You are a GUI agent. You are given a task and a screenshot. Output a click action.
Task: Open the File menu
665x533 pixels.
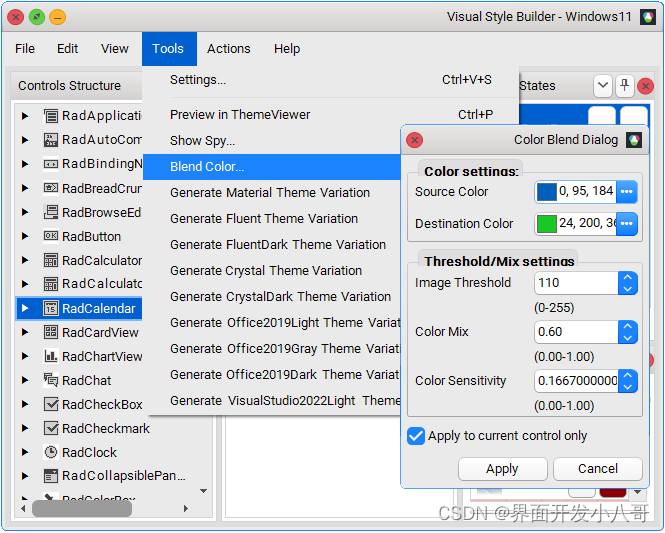(x=25, y=49)
